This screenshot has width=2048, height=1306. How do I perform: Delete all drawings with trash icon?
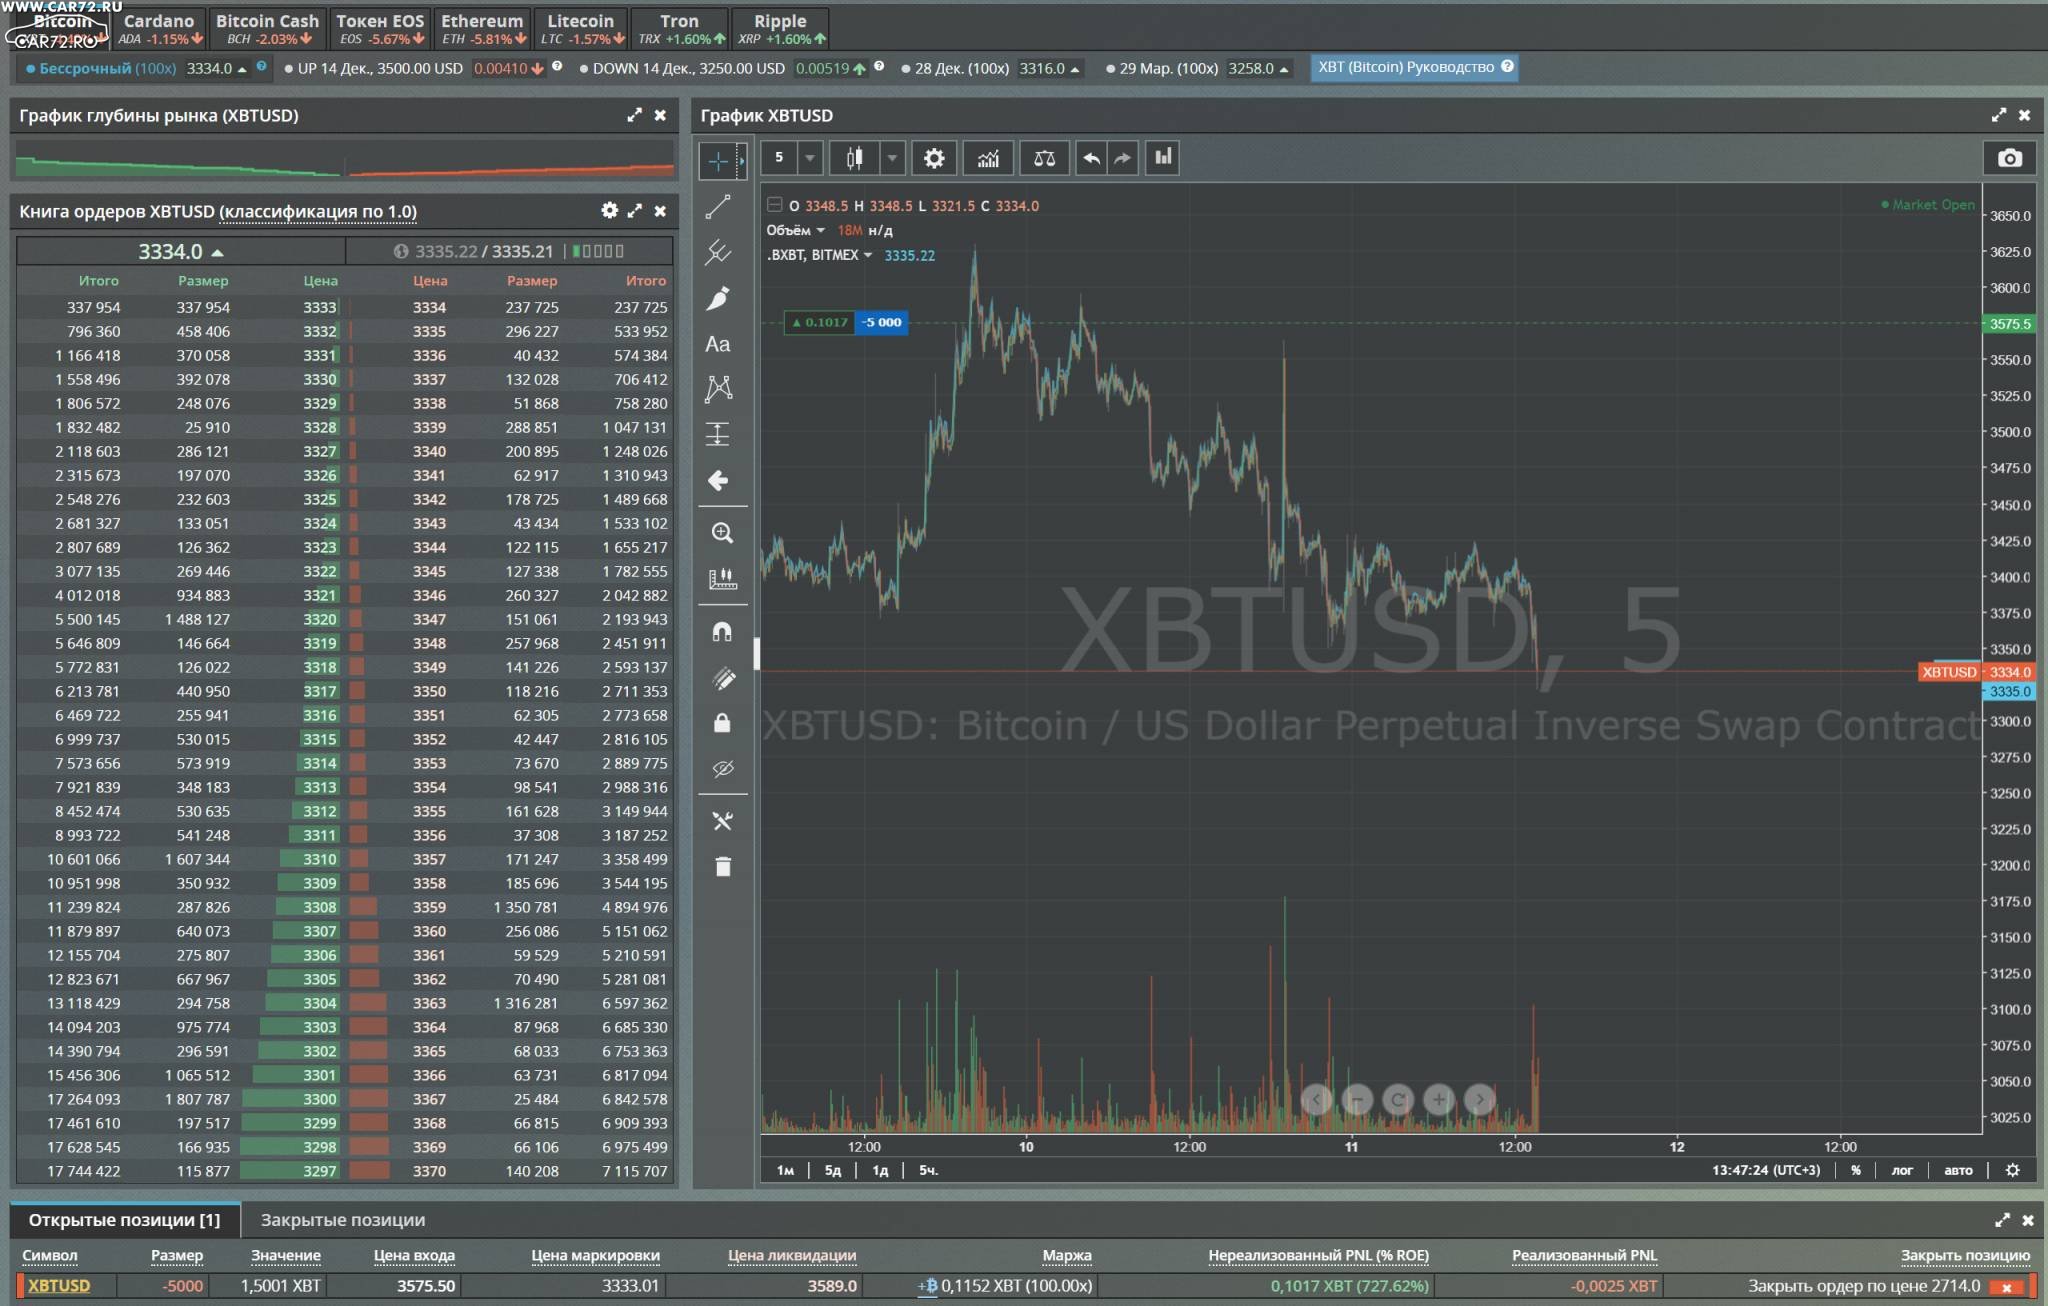723,866
